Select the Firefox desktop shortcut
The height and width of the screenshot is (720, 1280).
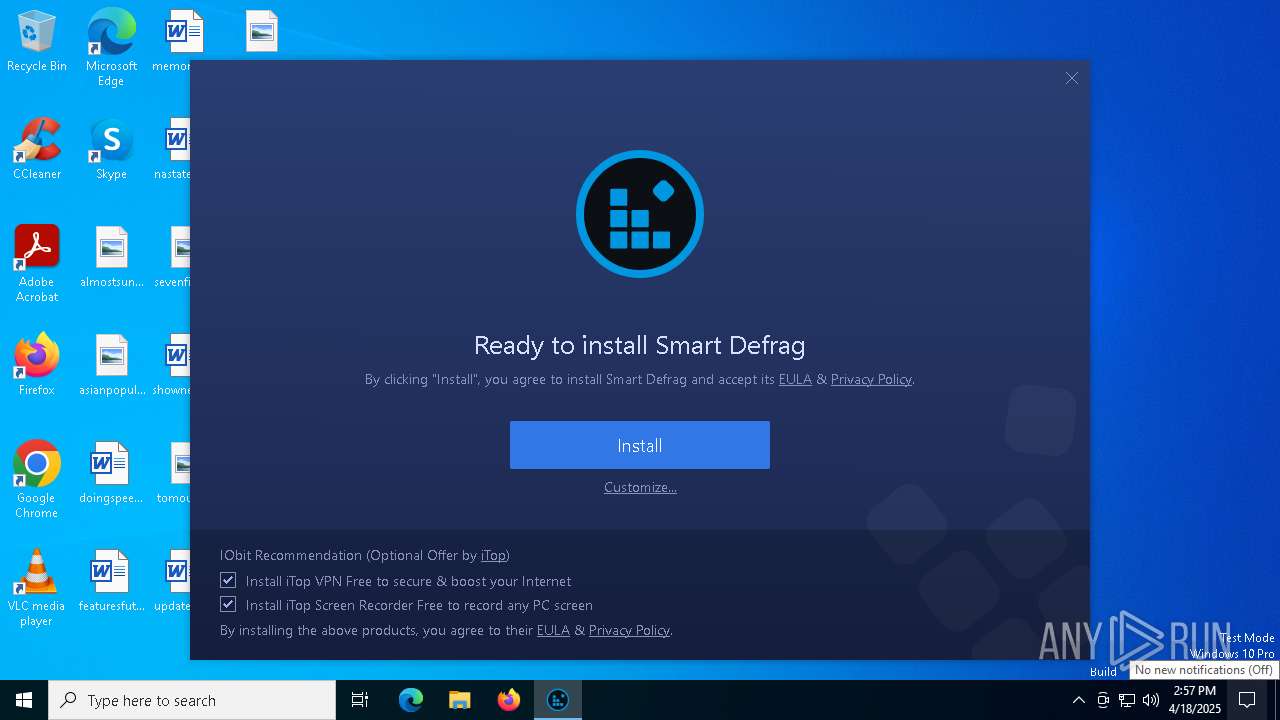pos(37,365)
